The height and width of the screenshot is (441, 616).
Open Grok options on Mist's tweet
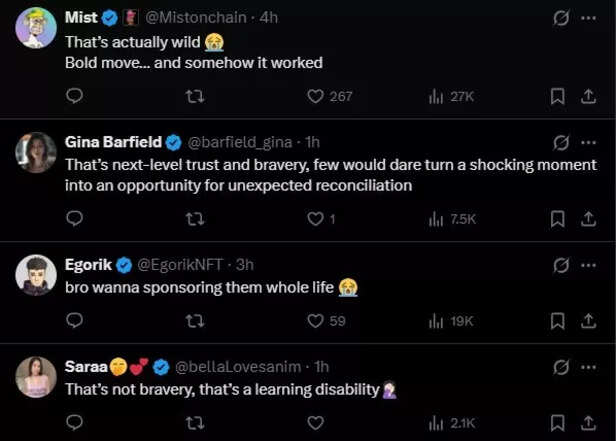pos(561,18)
